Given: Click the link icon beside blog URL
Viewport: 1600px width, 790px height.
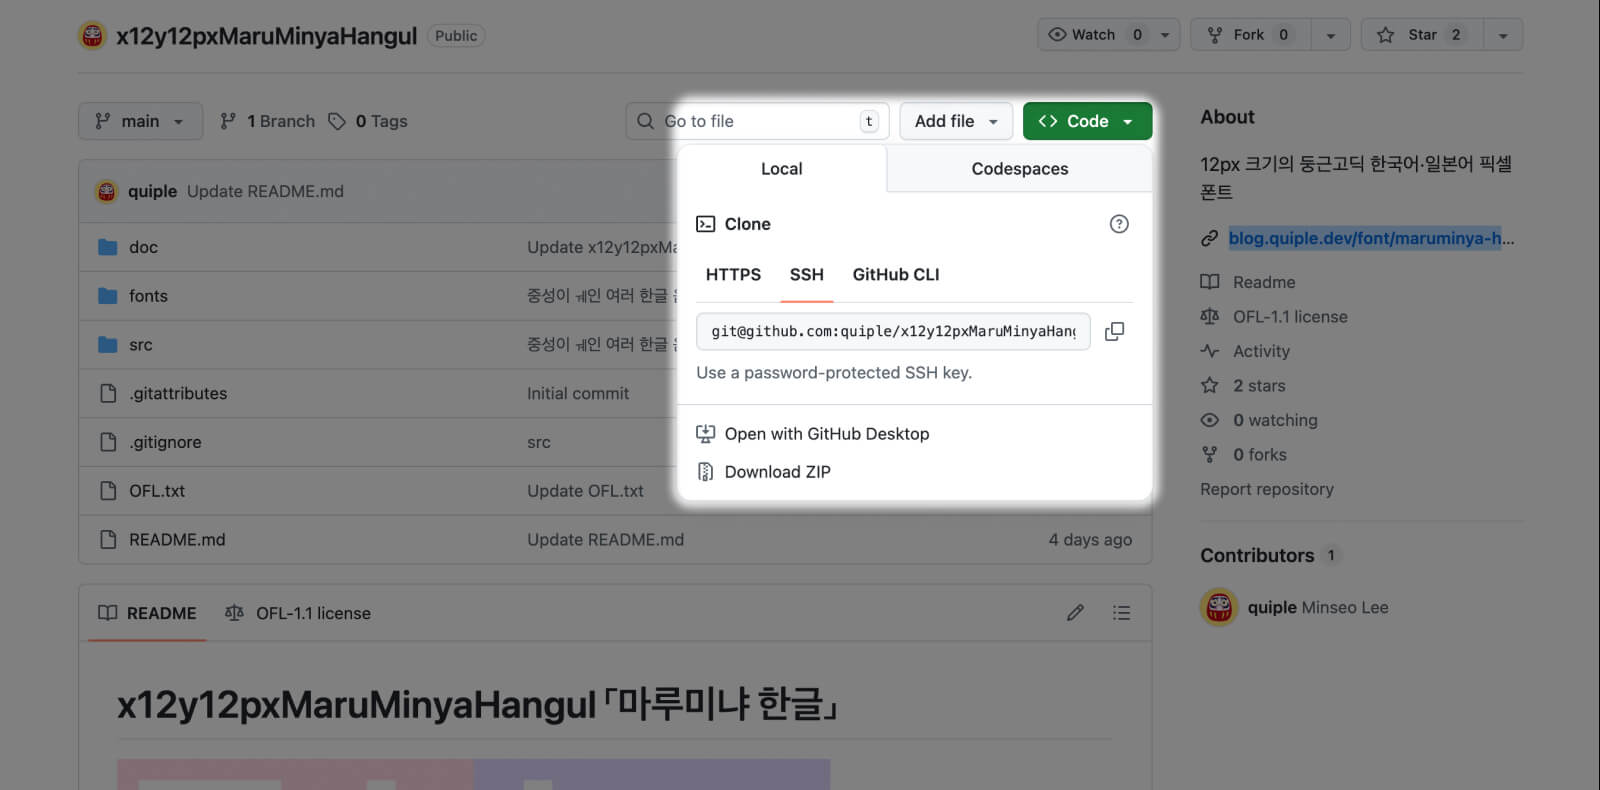Looking at the screenshot, I should [x=1209, y=238].
